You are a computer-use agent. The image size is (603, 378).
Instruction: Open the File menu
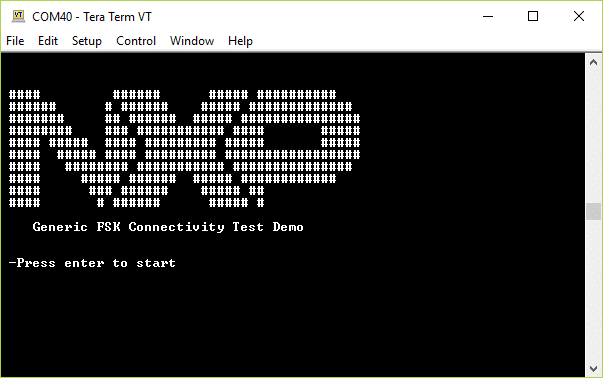coord(15,41)
